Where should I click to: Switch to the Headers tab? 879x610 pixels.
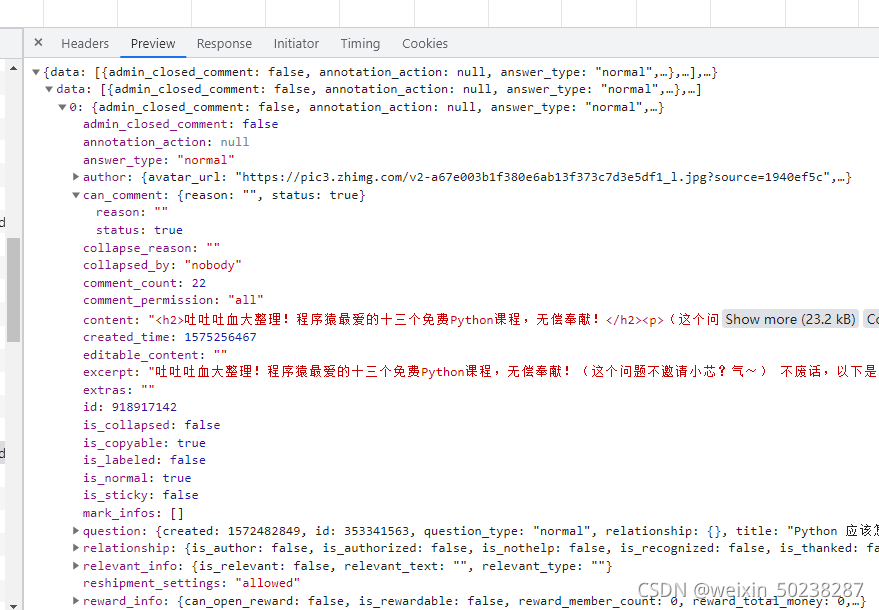85,43
